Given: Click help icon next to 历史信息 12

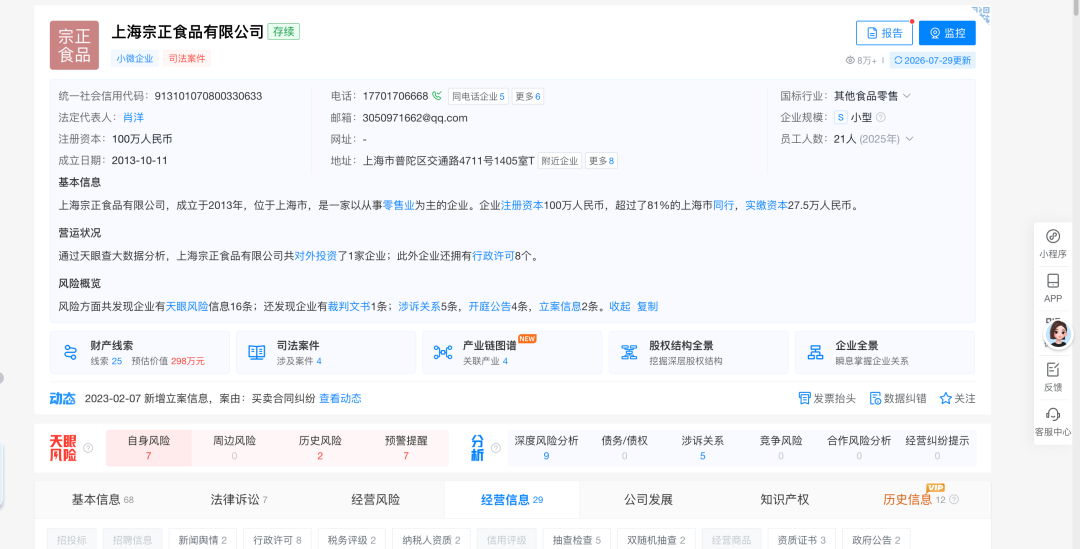Looking at the screenshot, I should (954, 500).
